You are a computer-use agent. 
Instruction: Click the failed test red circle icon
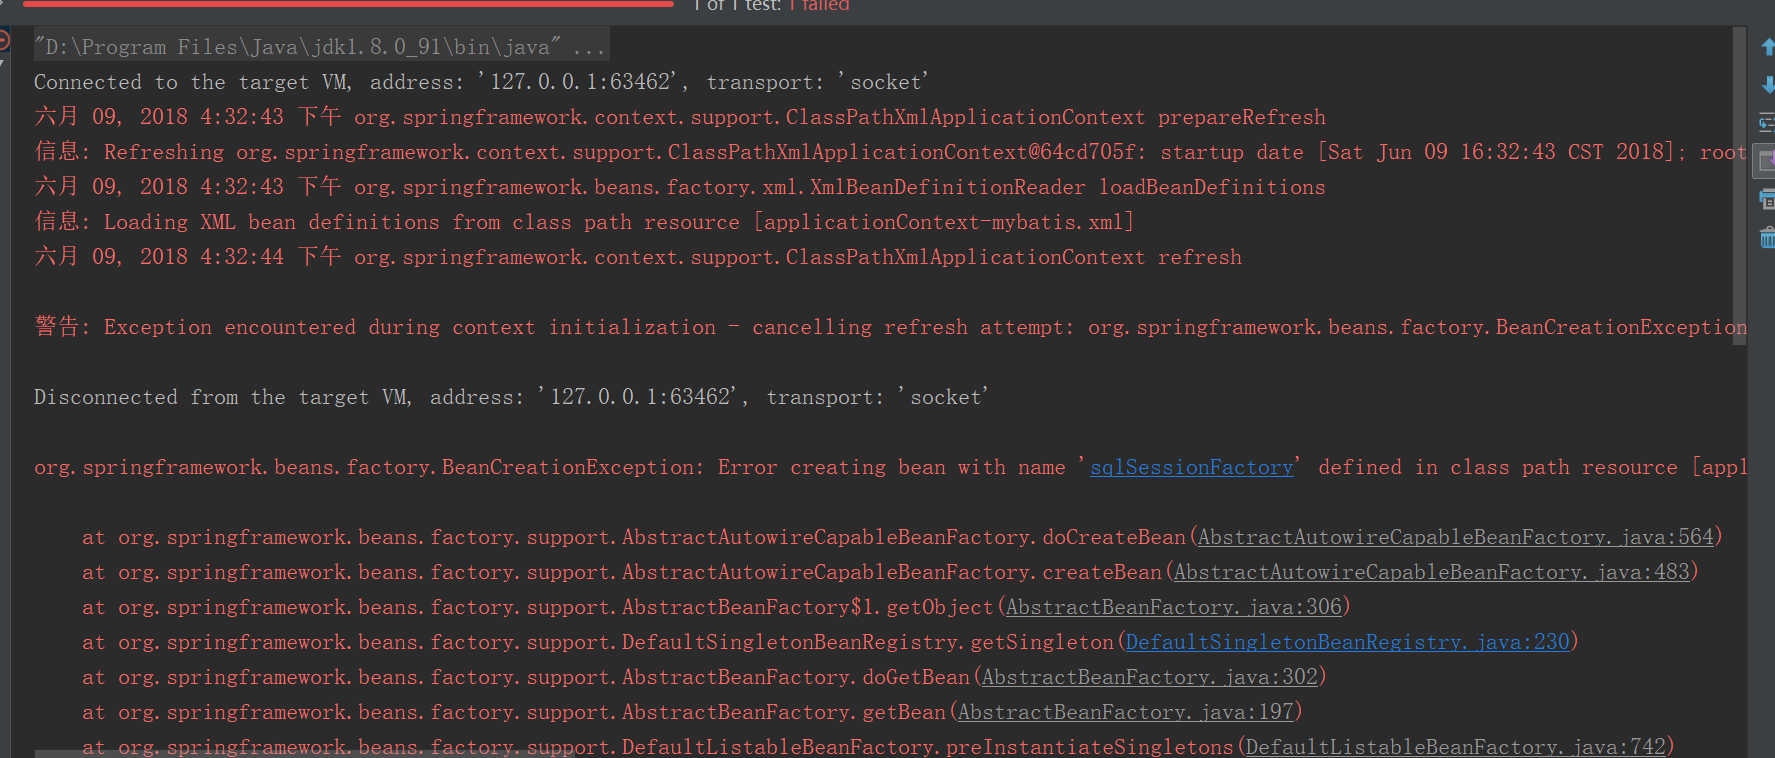3,41
